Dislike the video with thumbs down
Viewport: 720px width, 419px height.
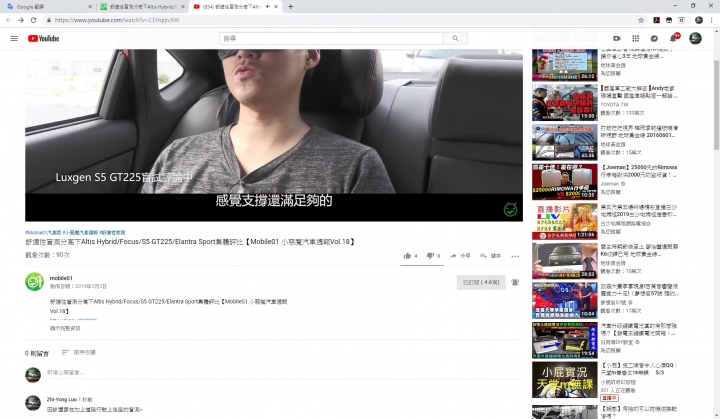pyautogui.click(x=433, y=256)
